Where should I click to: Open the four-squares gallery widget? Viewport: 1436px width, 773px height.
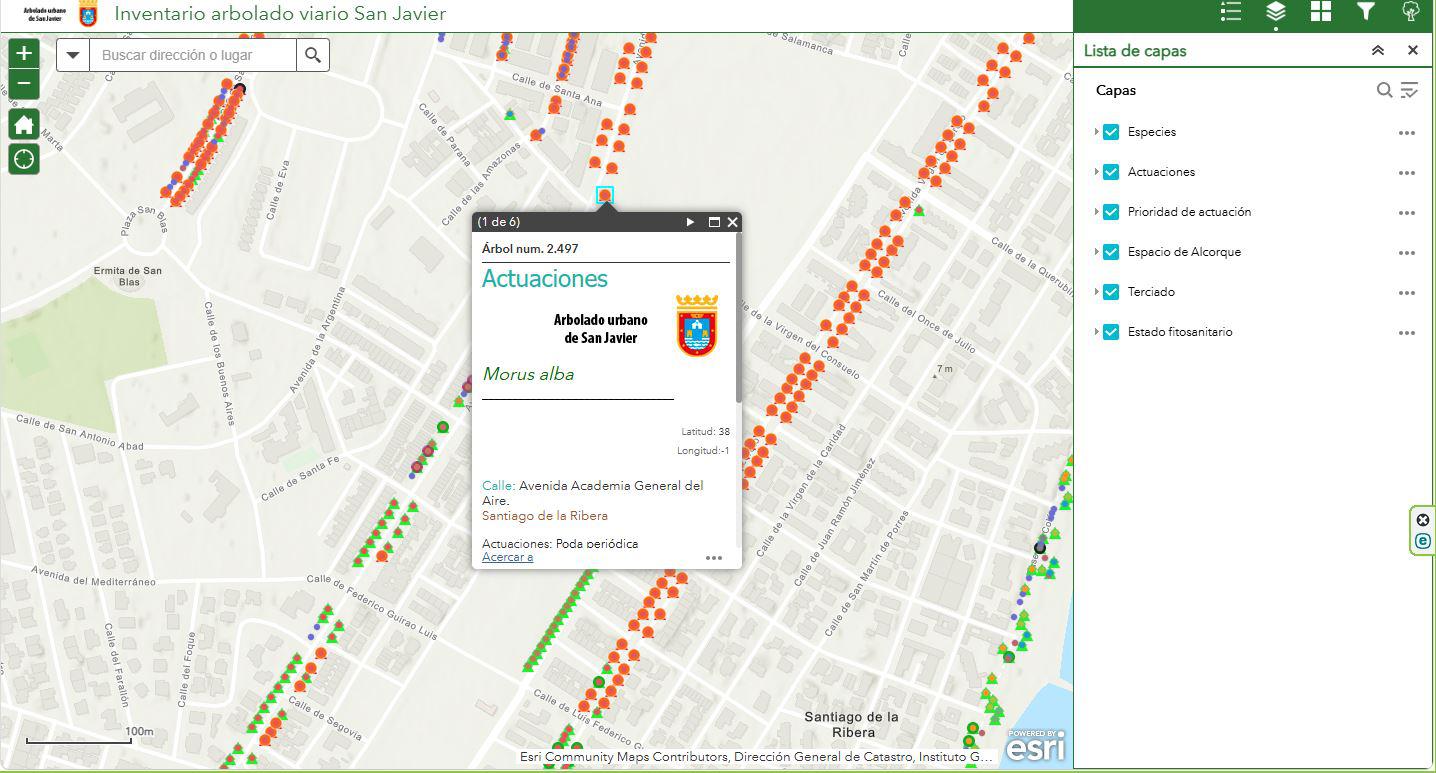(1321, 12)
